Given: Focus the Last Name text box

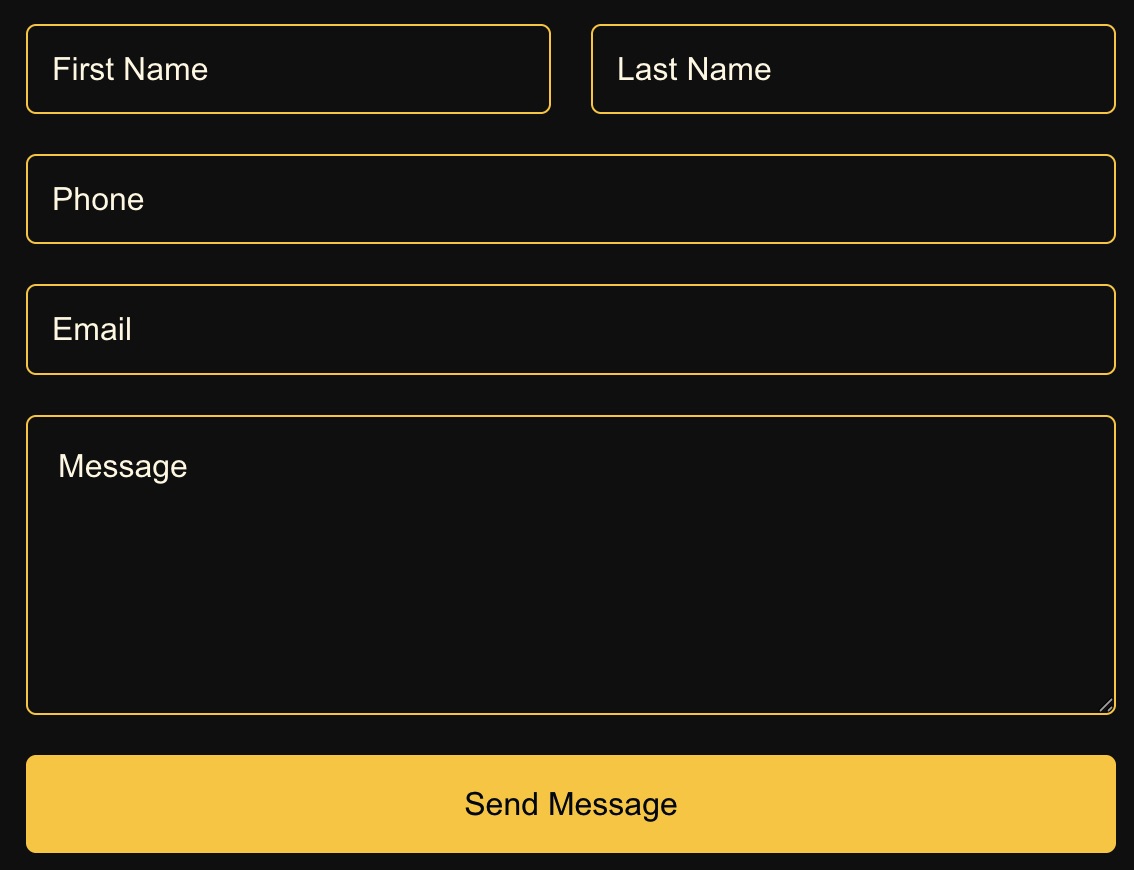Looking at the screenshot, I should [x=853, y=69].
